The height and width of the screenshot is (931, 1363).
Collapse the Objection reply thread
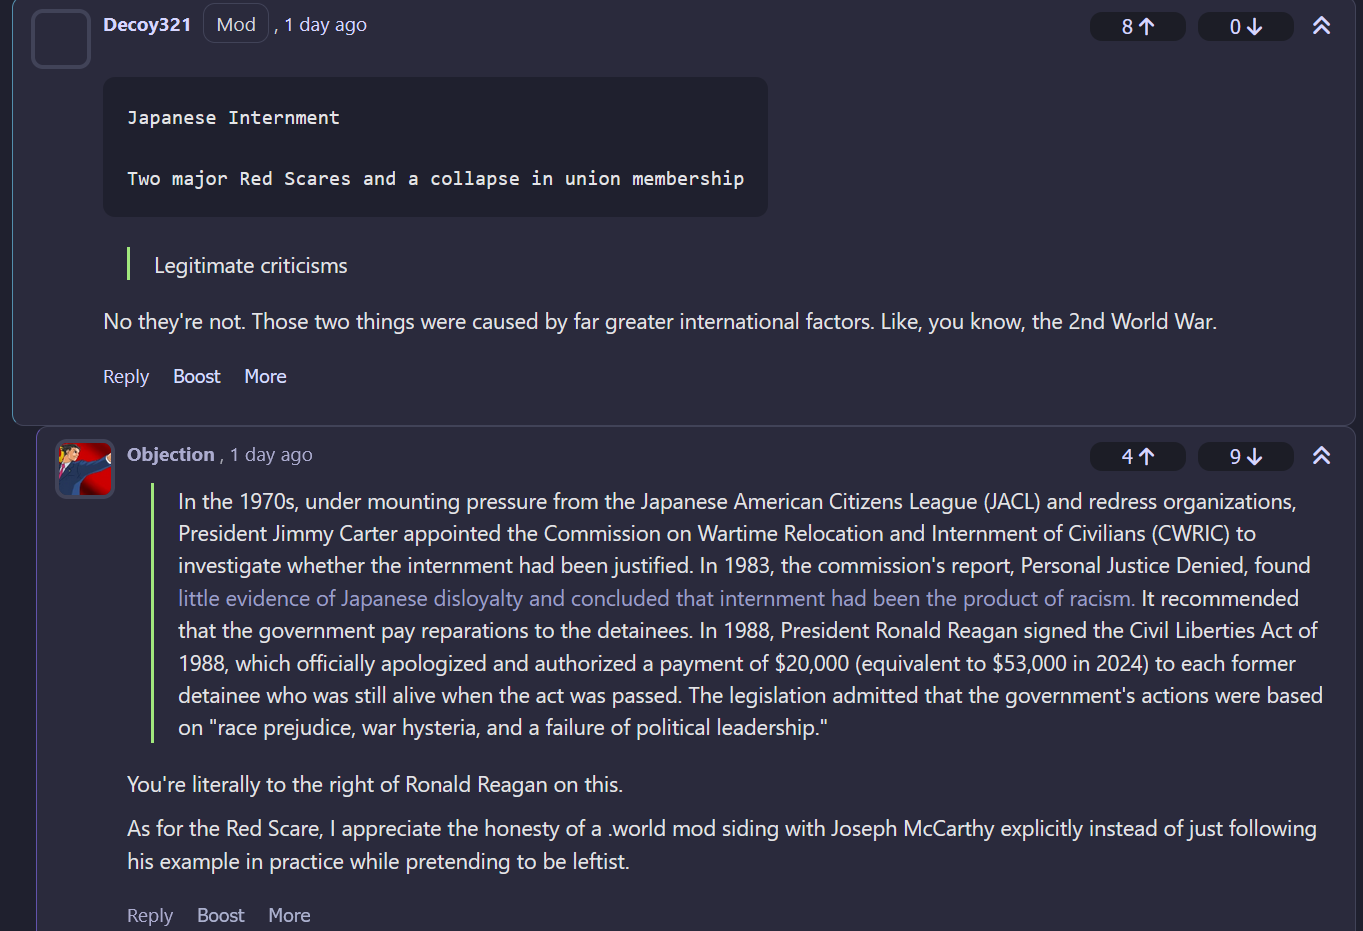(1321, 456)
